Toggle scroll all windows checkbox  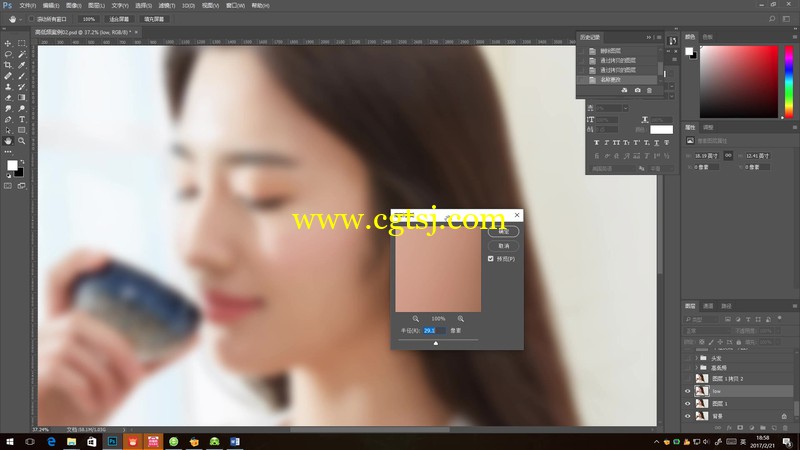pyautogui.click(x=32, y=19)
